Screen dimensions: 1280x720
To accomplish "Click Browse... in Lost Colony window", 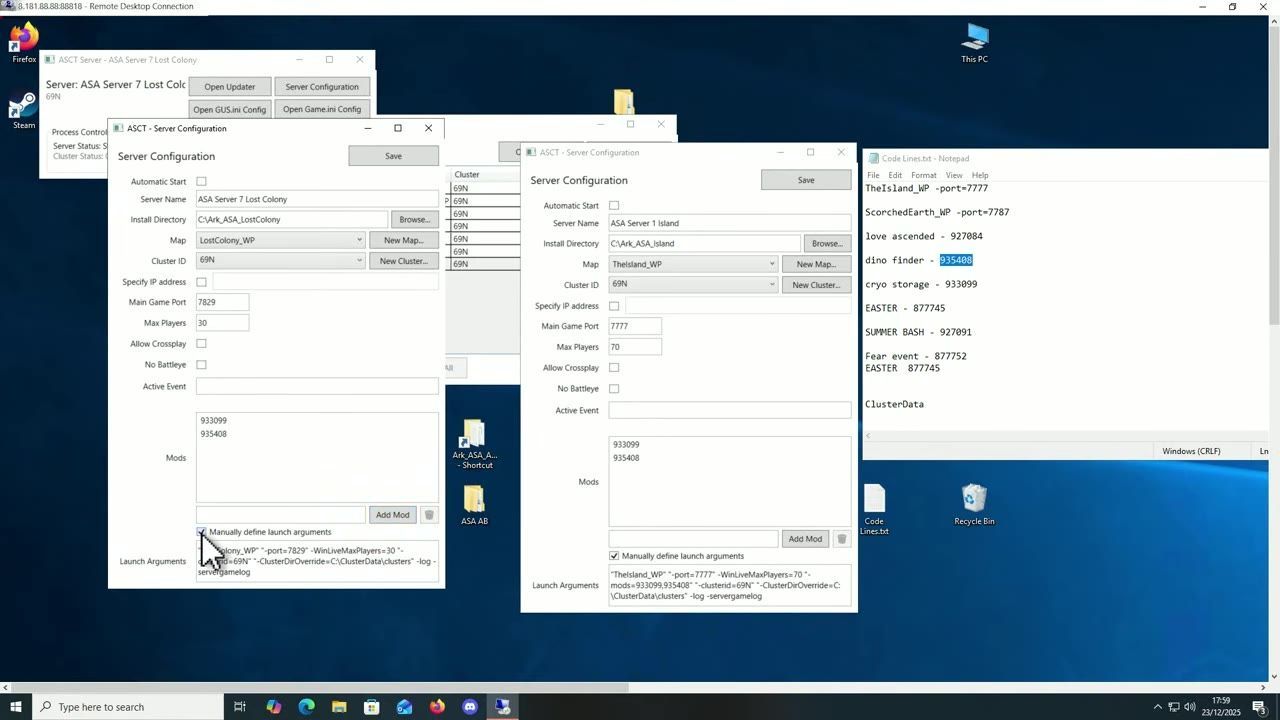I will coord(414,220).
